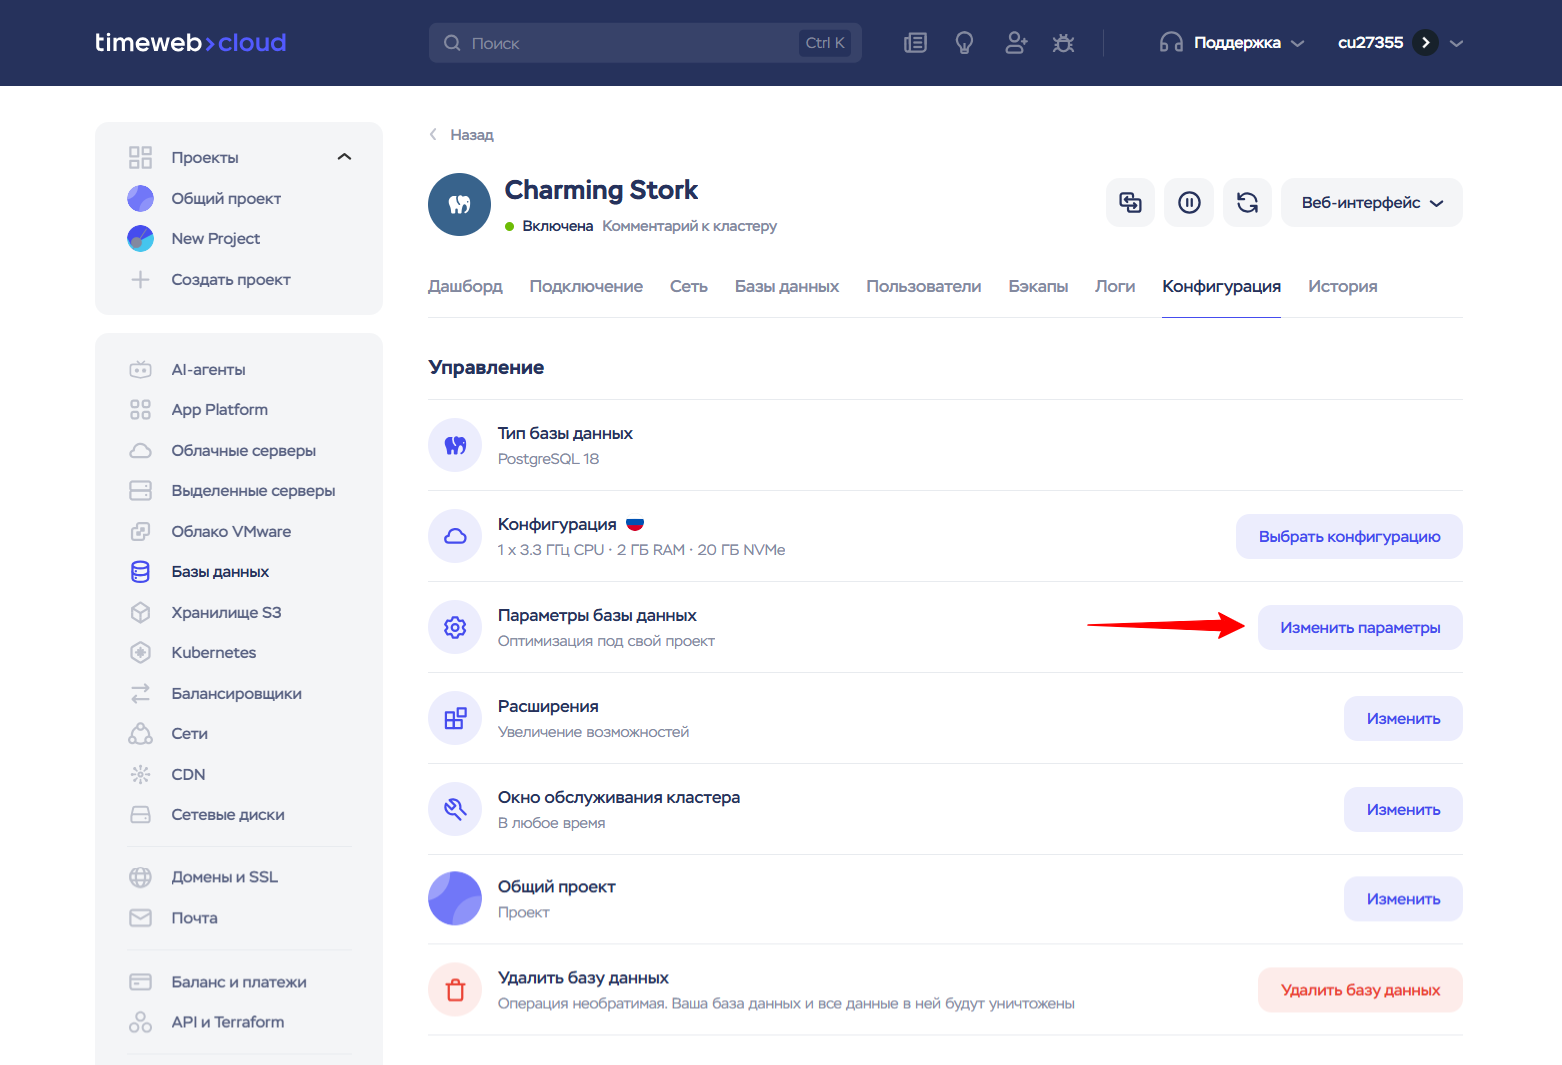Open Хранилище S3 in the sidebar
This screenshot has width=1562, height=1065.
pyautogui.click(x=226, y=612)
